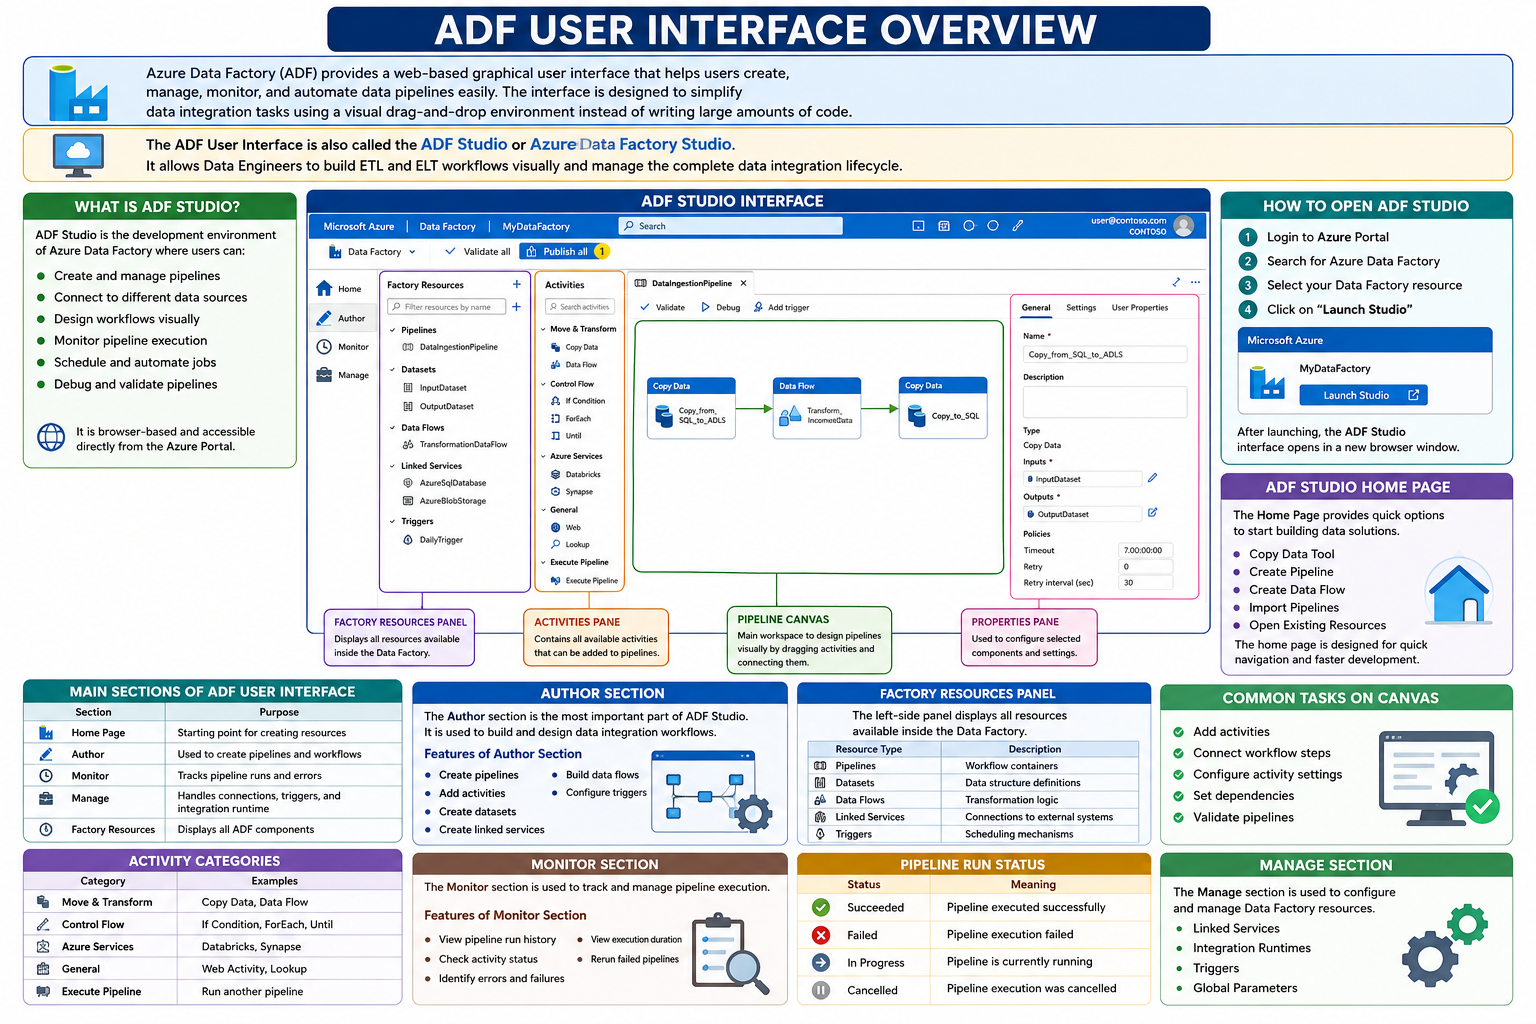Select the Author pencil in the left navigation
The width and height of the screenshot is (1536, 1024).
pos(324,318)
